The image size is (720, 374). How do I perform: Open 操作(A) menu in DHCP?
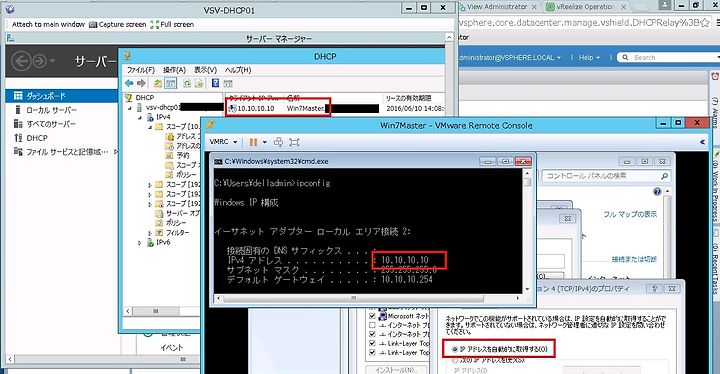point(174,70)
